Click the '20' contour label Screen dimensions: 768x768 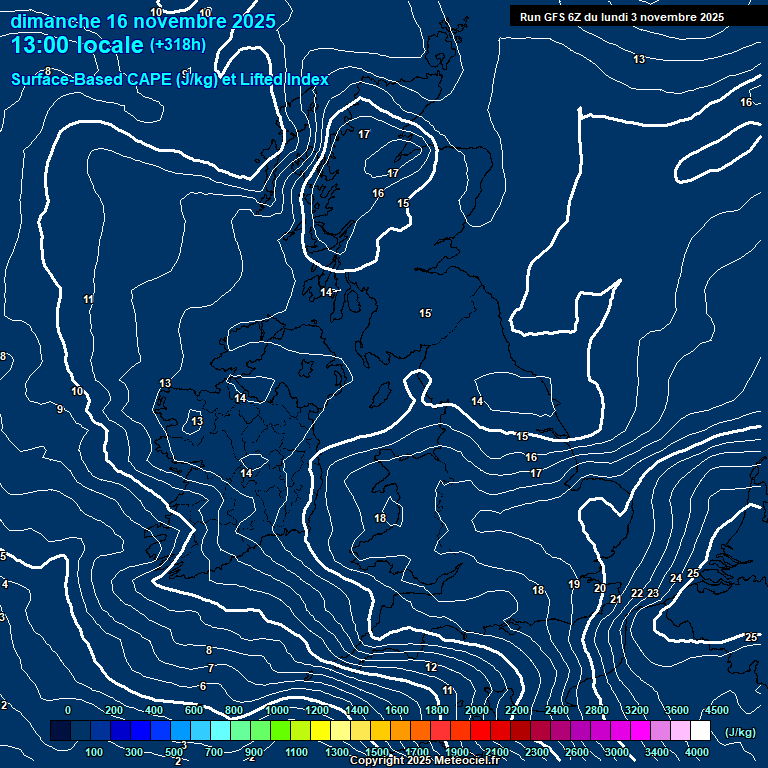coord(600,588)
